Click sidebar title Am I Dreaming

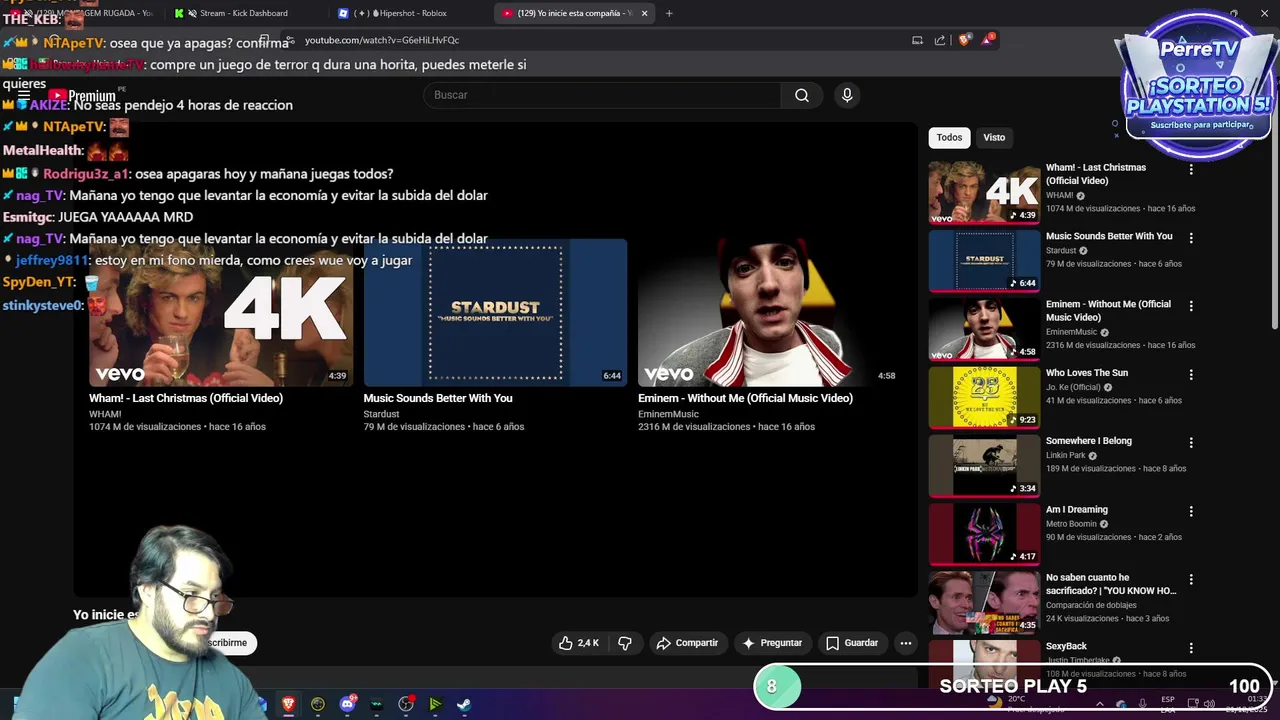(x=1076, y=510)
